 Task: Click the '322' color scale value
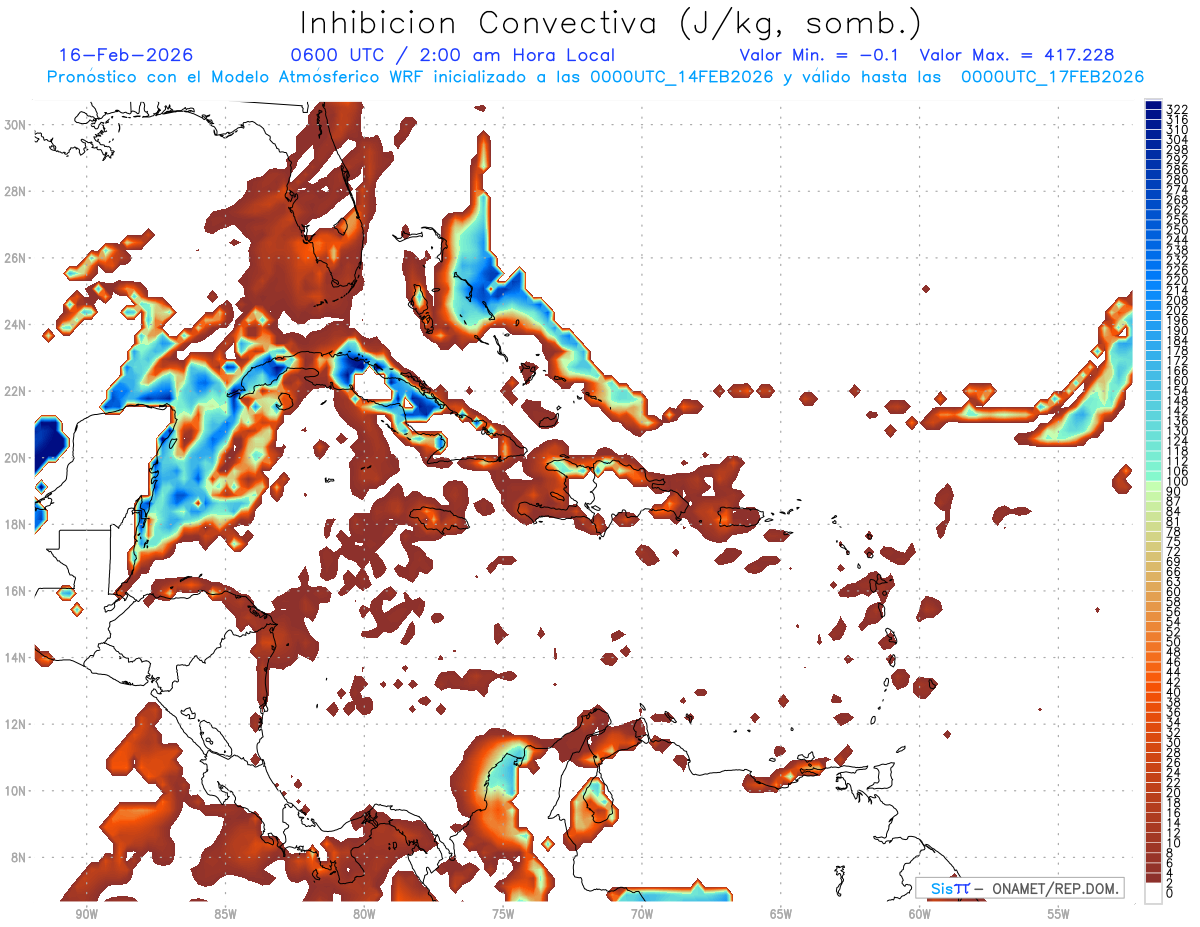point(1176,109)
